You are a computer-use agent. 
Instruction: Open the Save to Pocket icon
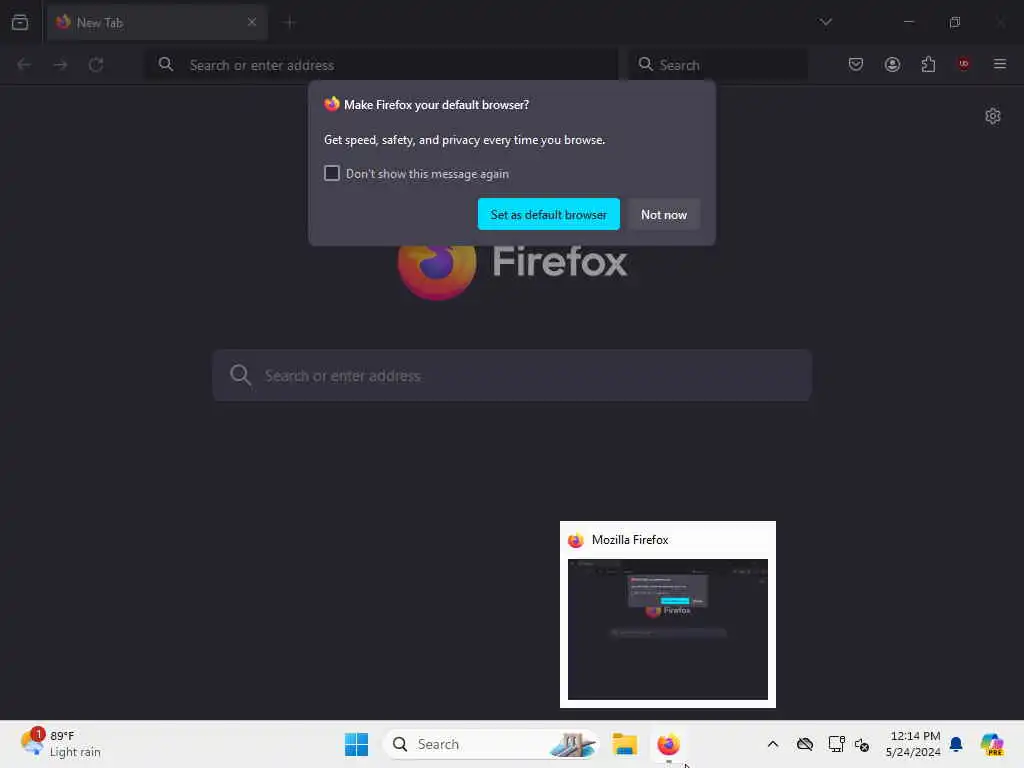856,64
